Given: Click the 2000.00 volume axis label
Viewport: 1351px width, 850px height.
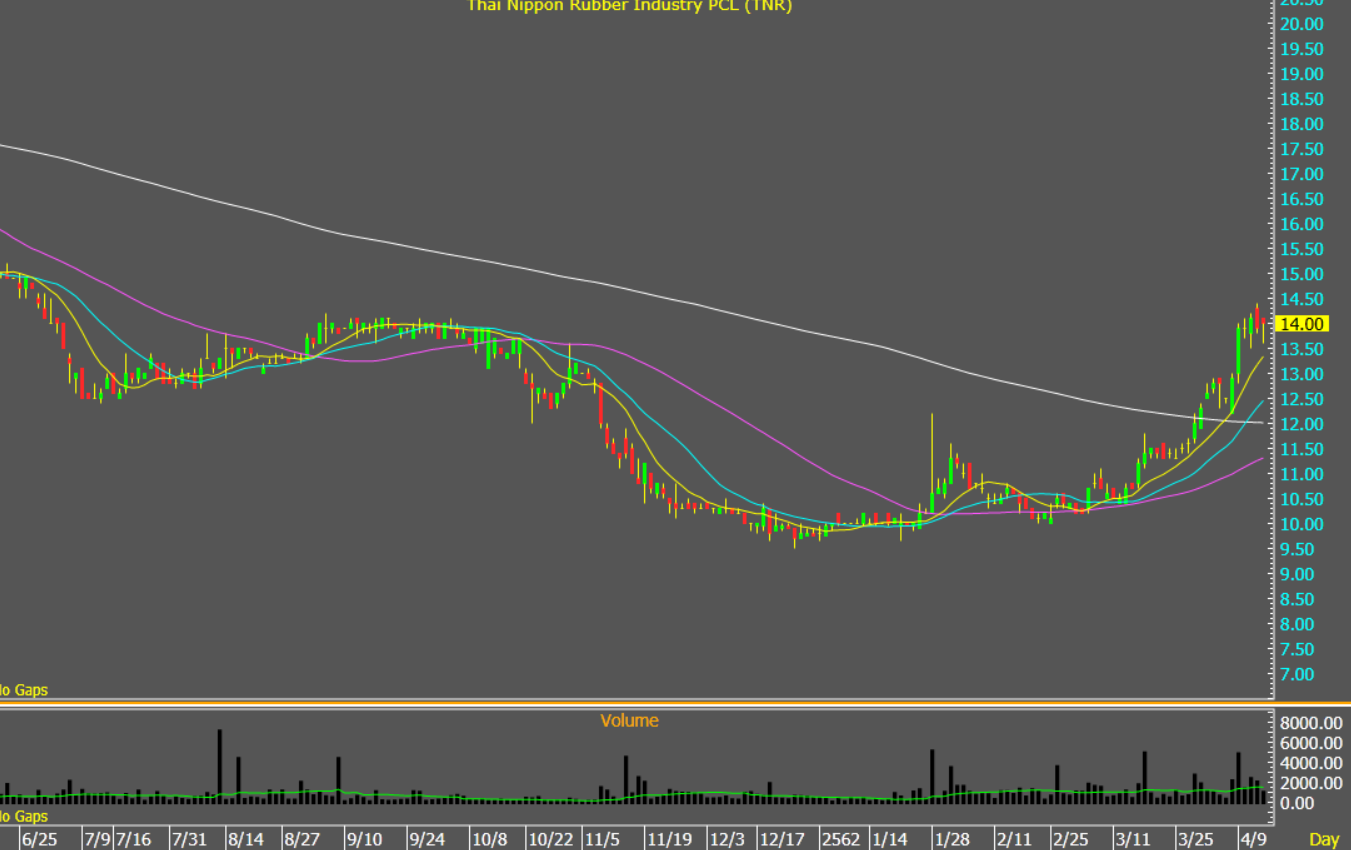Looking at the screenshot, I should [x=1311, y=782].
